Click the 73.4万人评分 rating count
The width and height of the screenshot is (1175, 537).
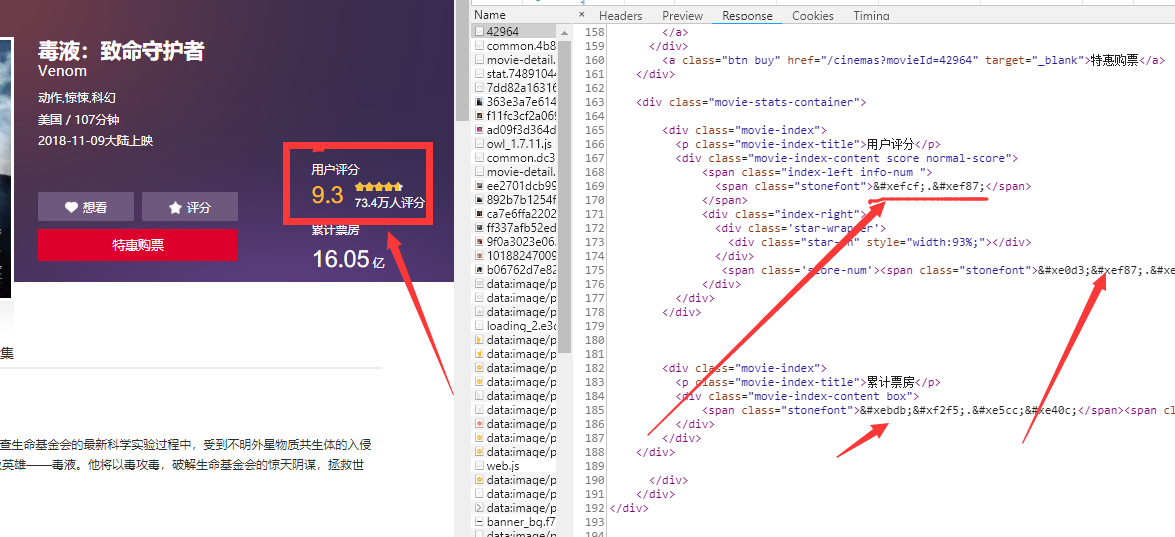coord(390,203)
